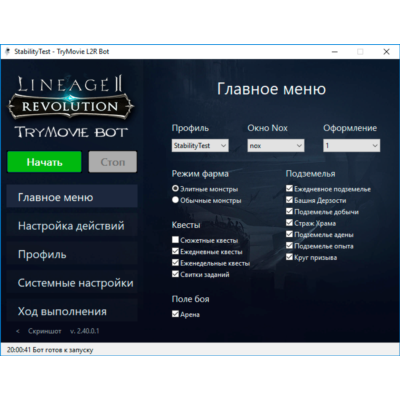The height and width of the screenshot is (400, 400).
Task: Open Системные настройки in the sidebar
Action: coord(72,282)
